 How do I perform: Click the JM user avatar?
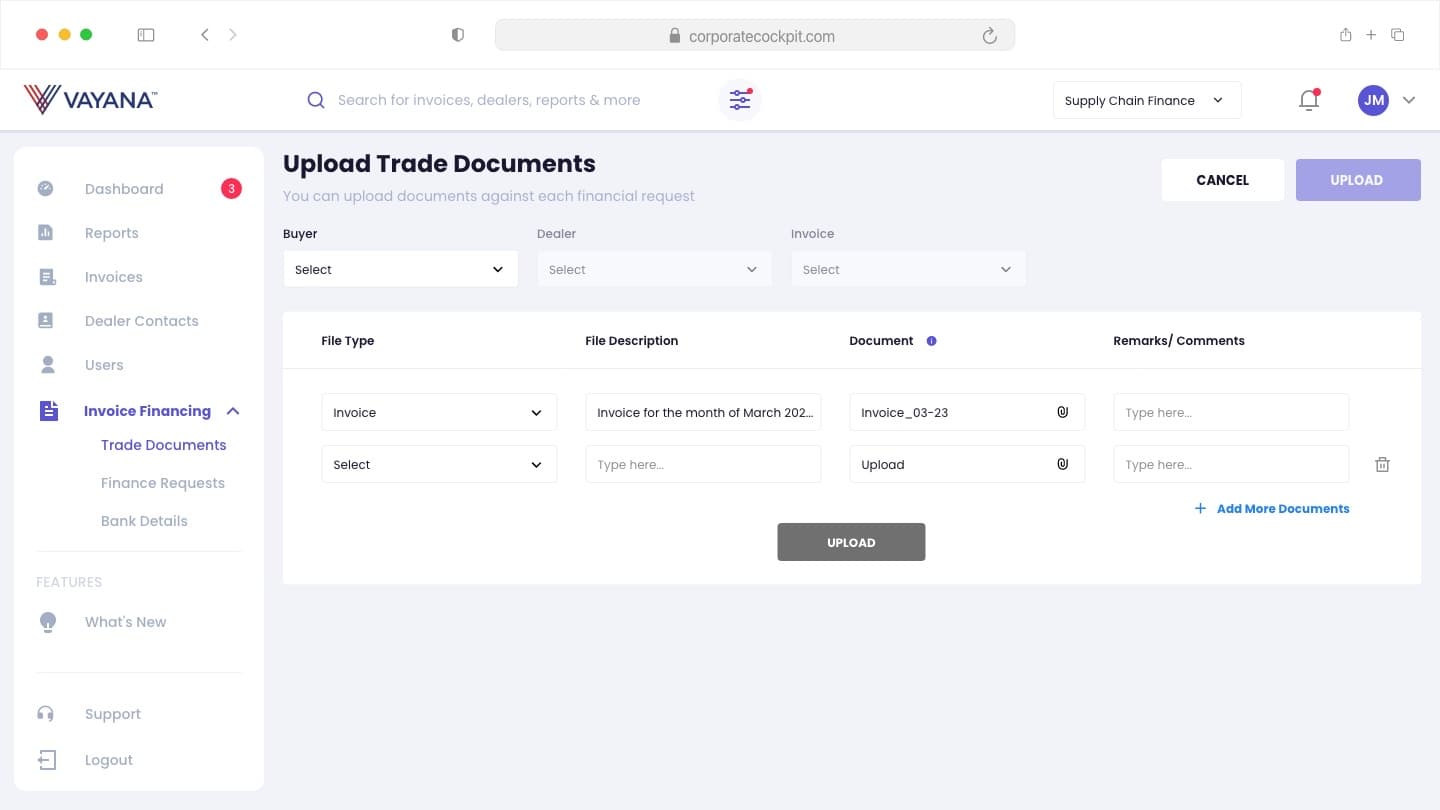pyautogui.click(x=1373, y=100)
